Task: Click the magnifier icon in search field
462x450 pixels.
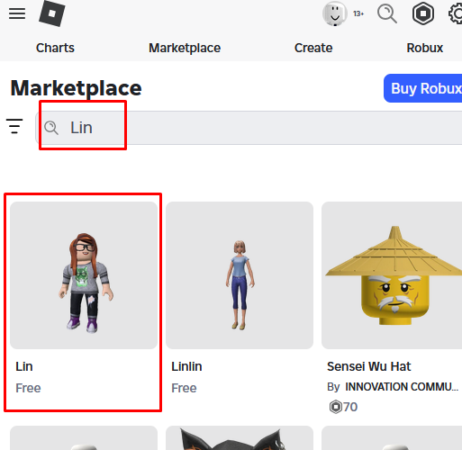Action: point(51,128)
